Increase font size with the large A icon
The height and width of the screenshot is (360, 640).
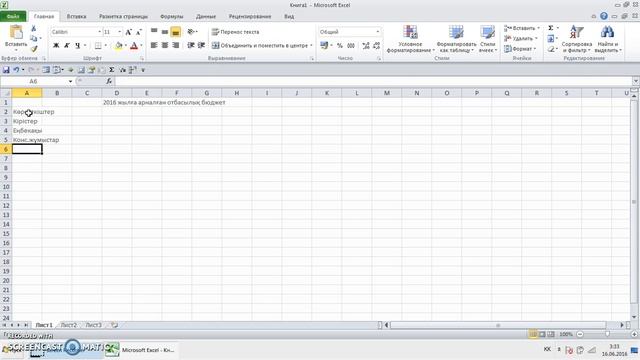point(129,32)
